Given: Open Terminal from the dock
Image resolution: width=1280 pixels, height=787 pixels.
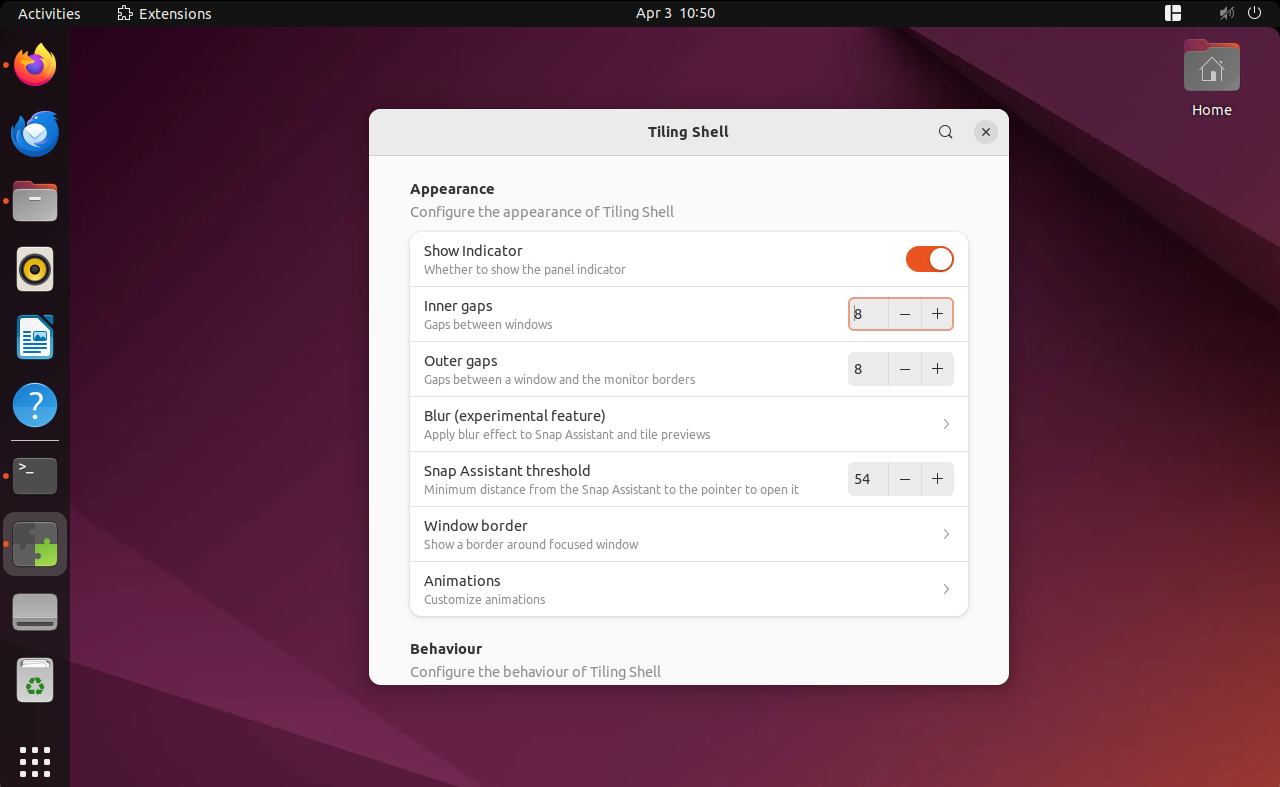Looking at the screenshot, I should coord(35,476).
